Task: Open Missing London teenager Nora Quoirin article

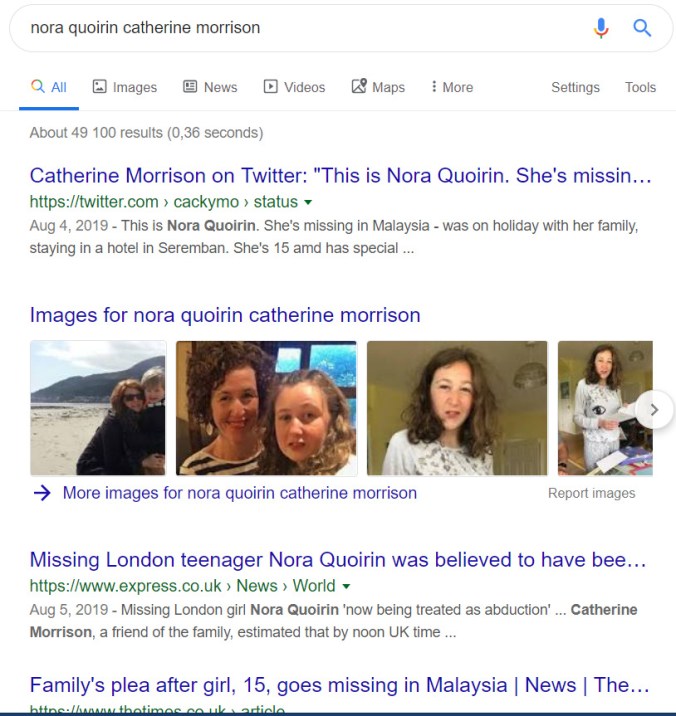Action: pyautogui.click(x=340, y=560)
